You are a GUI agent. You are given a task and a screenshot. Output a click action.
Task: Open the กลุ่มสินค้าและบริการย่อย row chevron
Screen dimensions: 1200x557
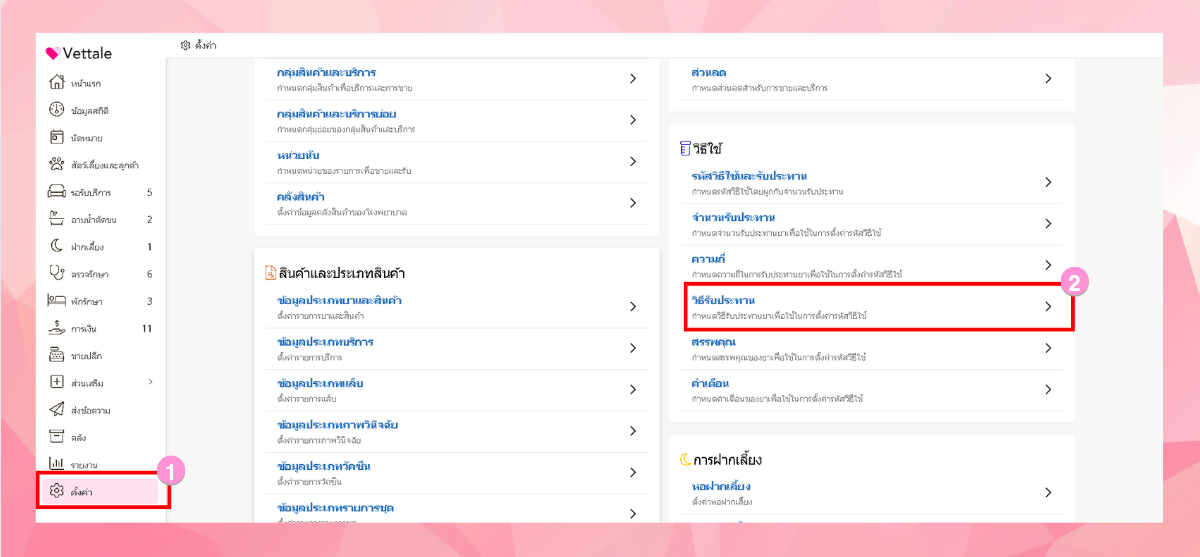[633, 120]
